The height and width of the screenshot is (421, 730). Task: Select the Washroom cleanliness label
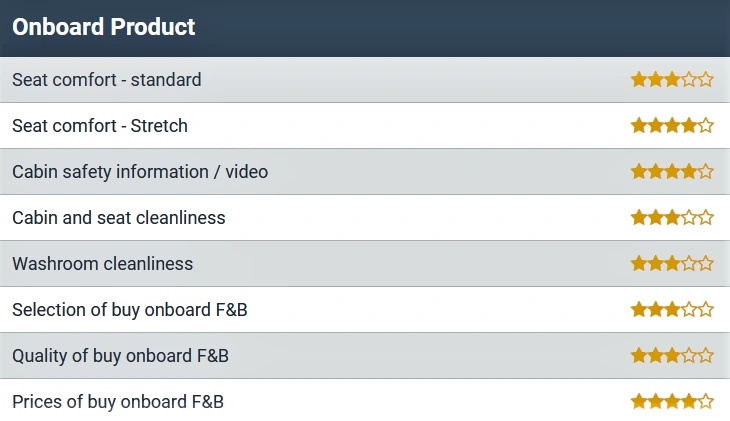[102, 264]
